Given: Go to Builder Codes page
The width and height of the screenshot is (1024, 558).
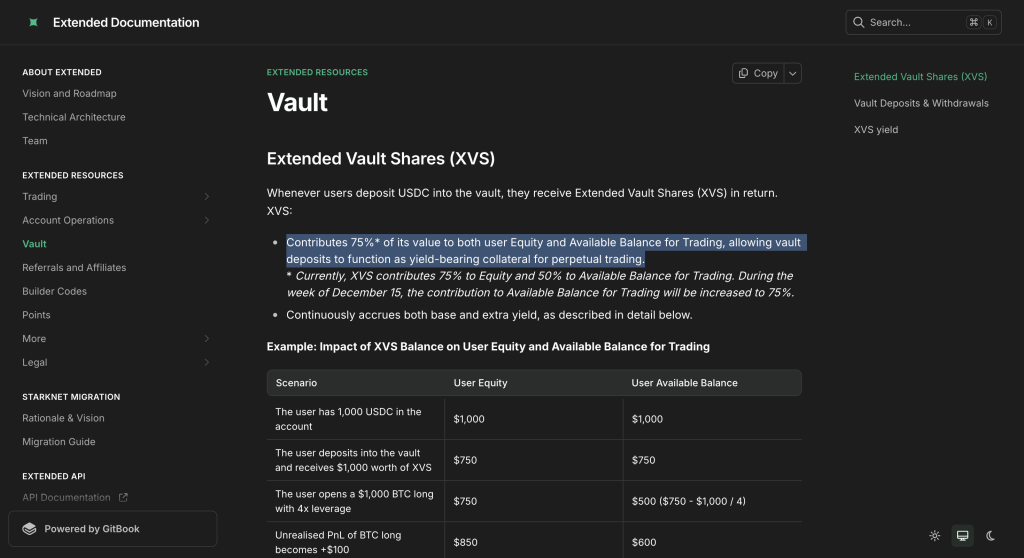Looking at the screenshot, I should point(54,291).
